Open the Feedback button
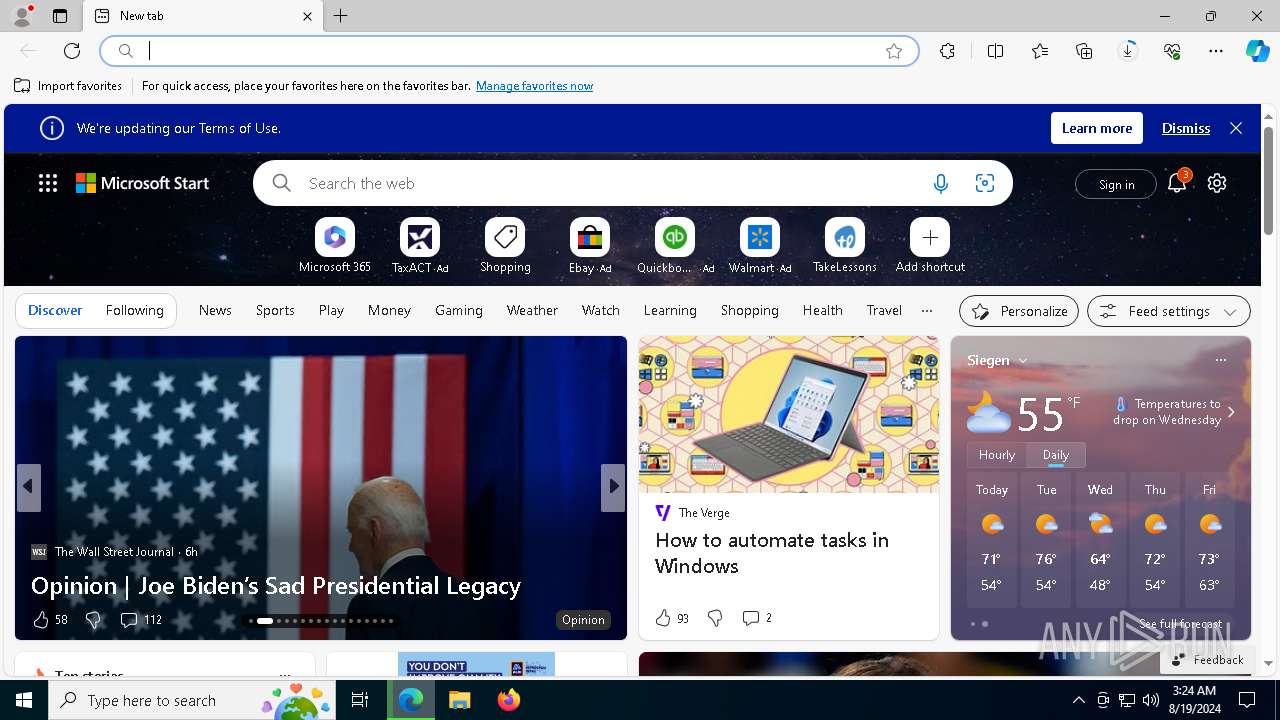The width and height of the screenshot is (1280, 720). coord(1208,660)
